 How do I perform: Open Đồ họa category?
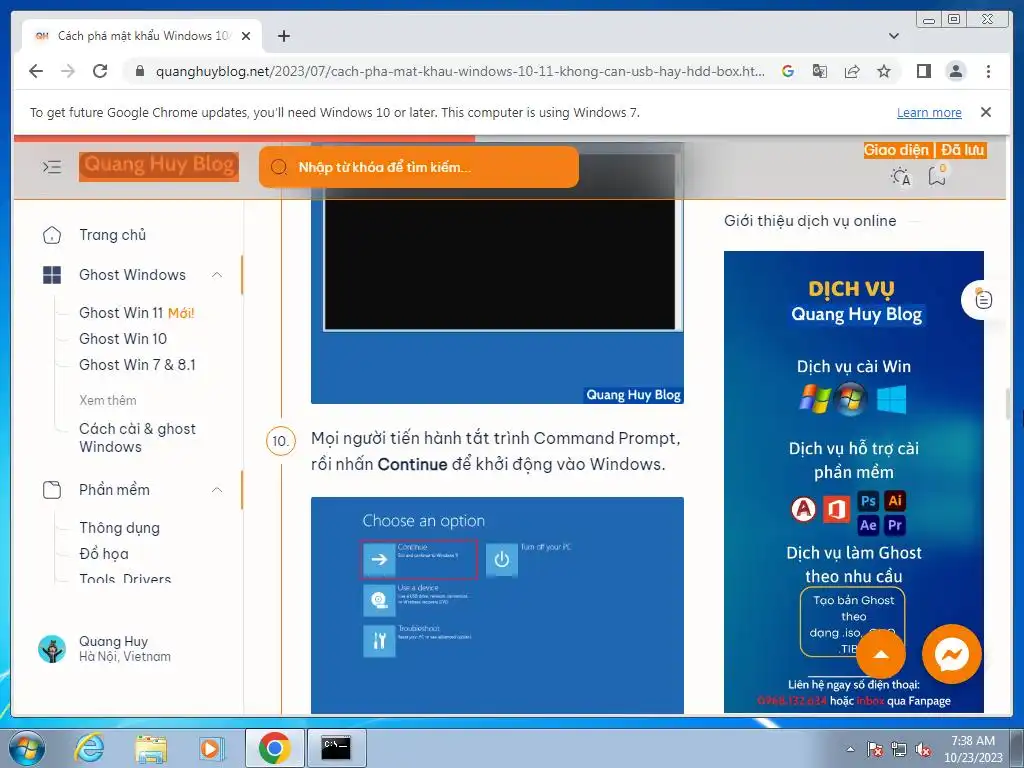(x=104, y=554)
